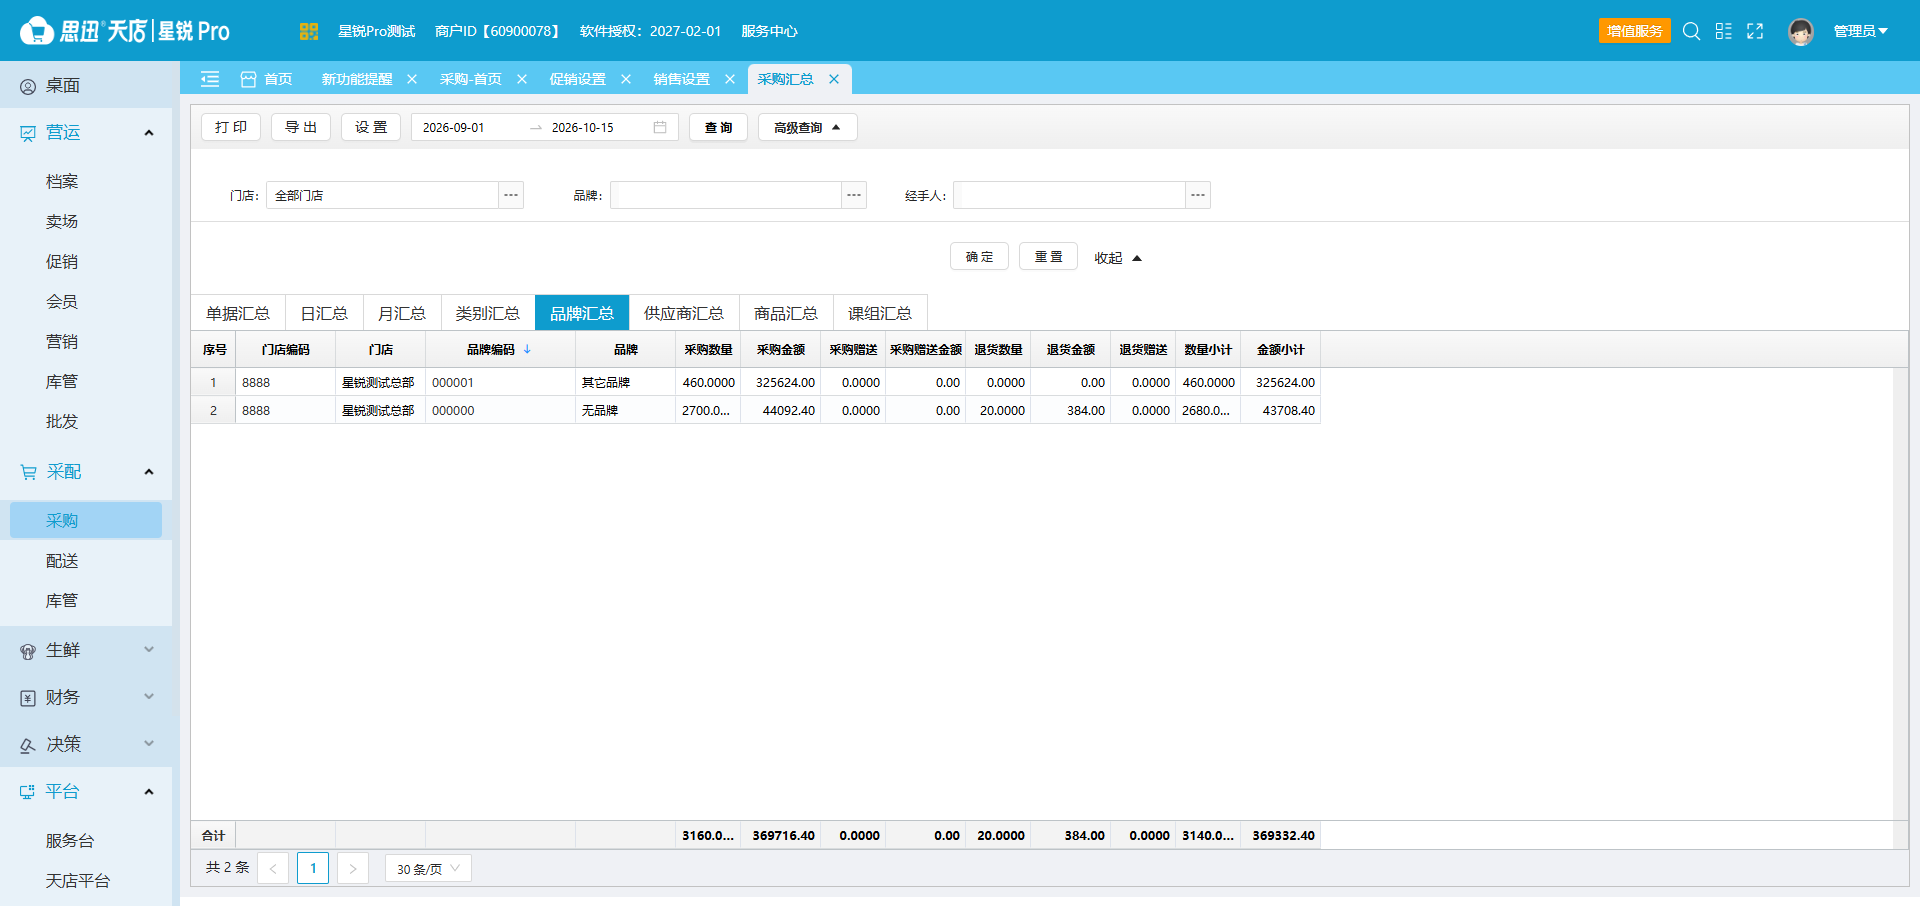The height and width of the screenshot is (906, 1920).
Task: Close the 新功能提醒 tab
Action: click(412, 79)
